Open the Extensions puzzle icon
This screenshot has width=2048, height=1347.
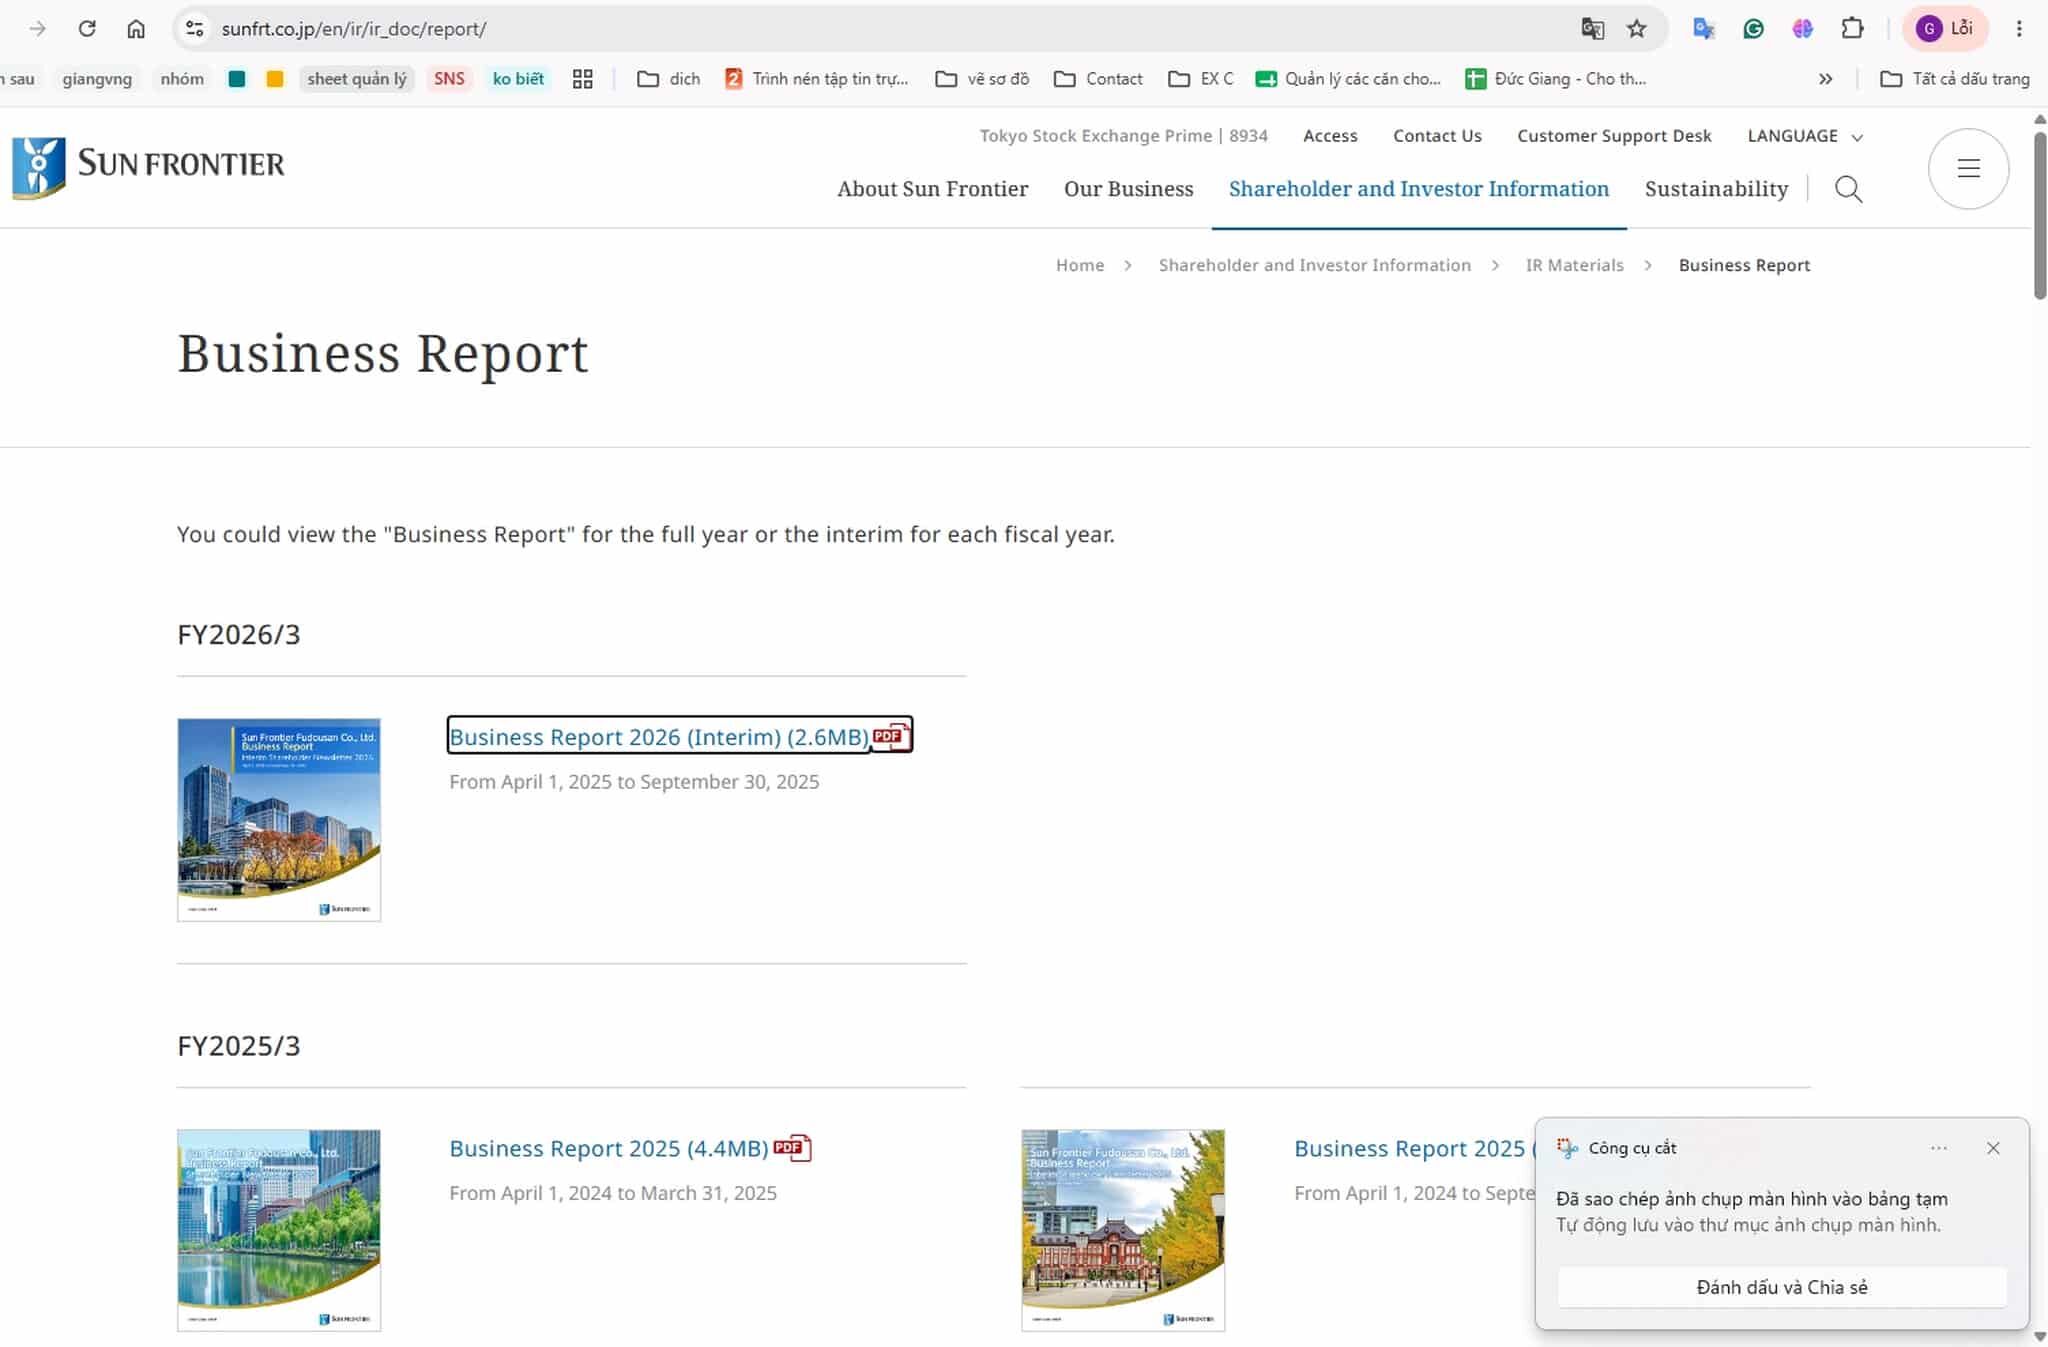coord(1852,29)
